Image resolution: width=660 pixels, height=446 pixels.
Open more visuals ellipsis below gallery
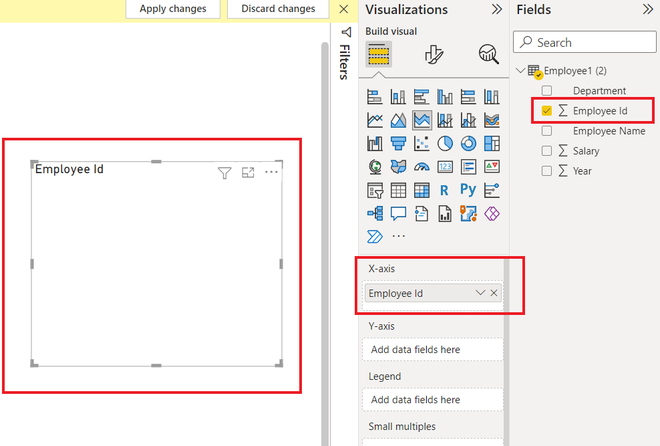point(398,236)
